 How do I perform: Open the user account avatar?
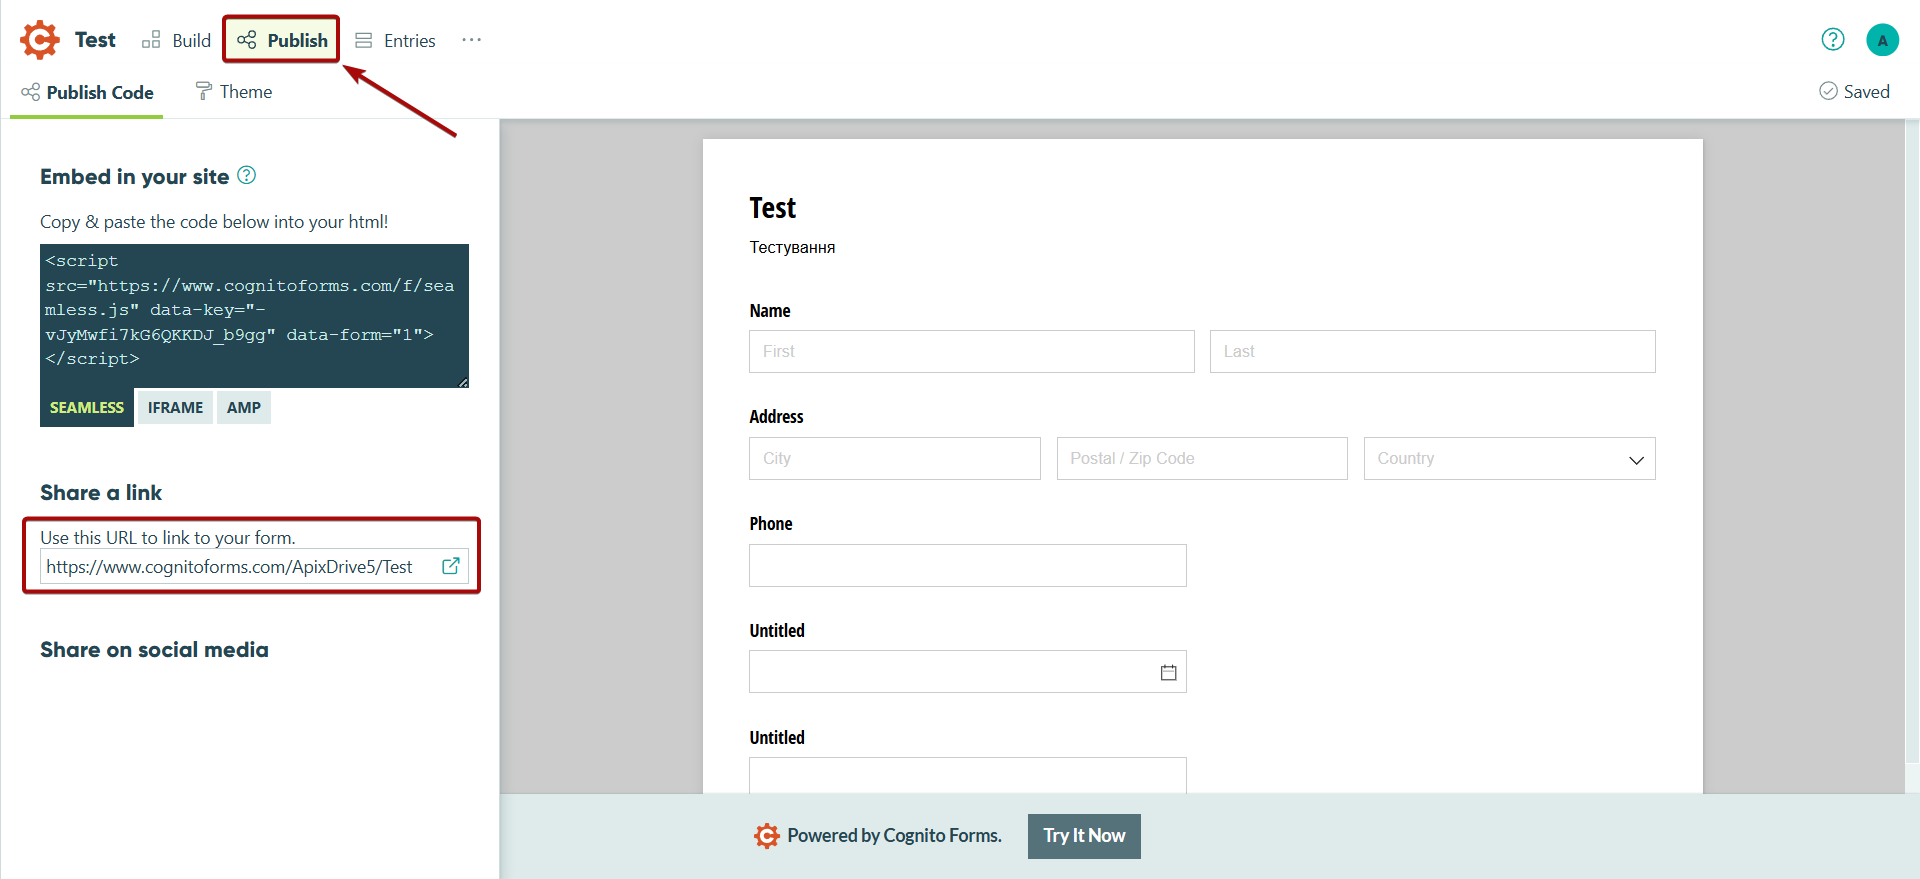tap(1883, 40)
